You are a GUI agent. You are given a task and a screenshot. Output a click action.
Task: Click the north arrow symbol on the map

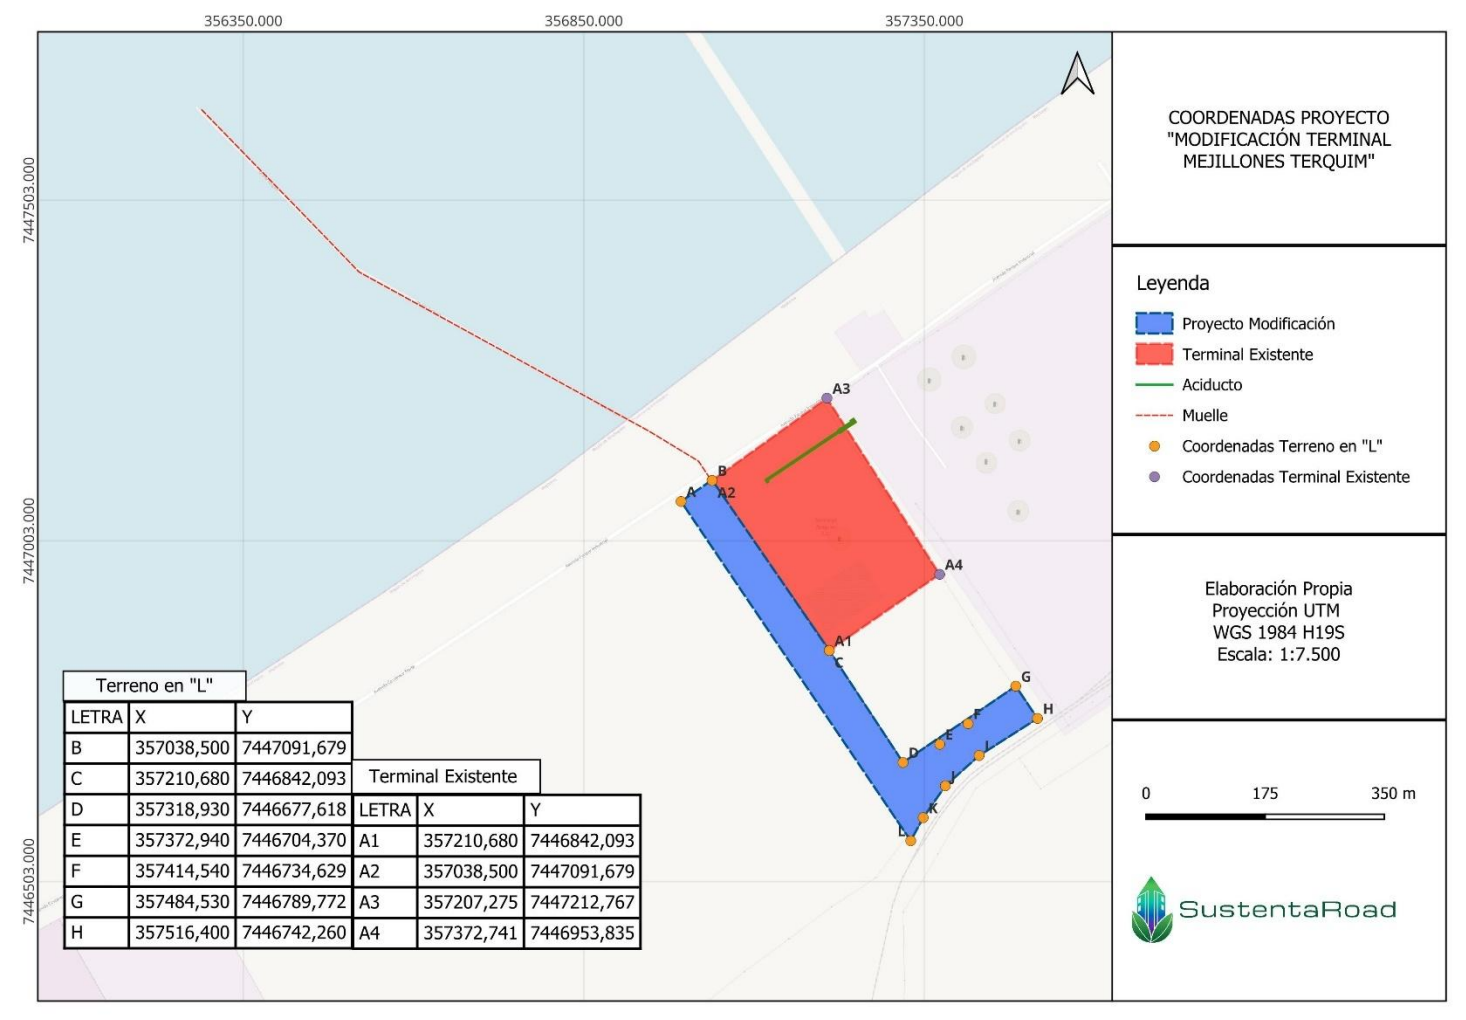coord(1077,74)
